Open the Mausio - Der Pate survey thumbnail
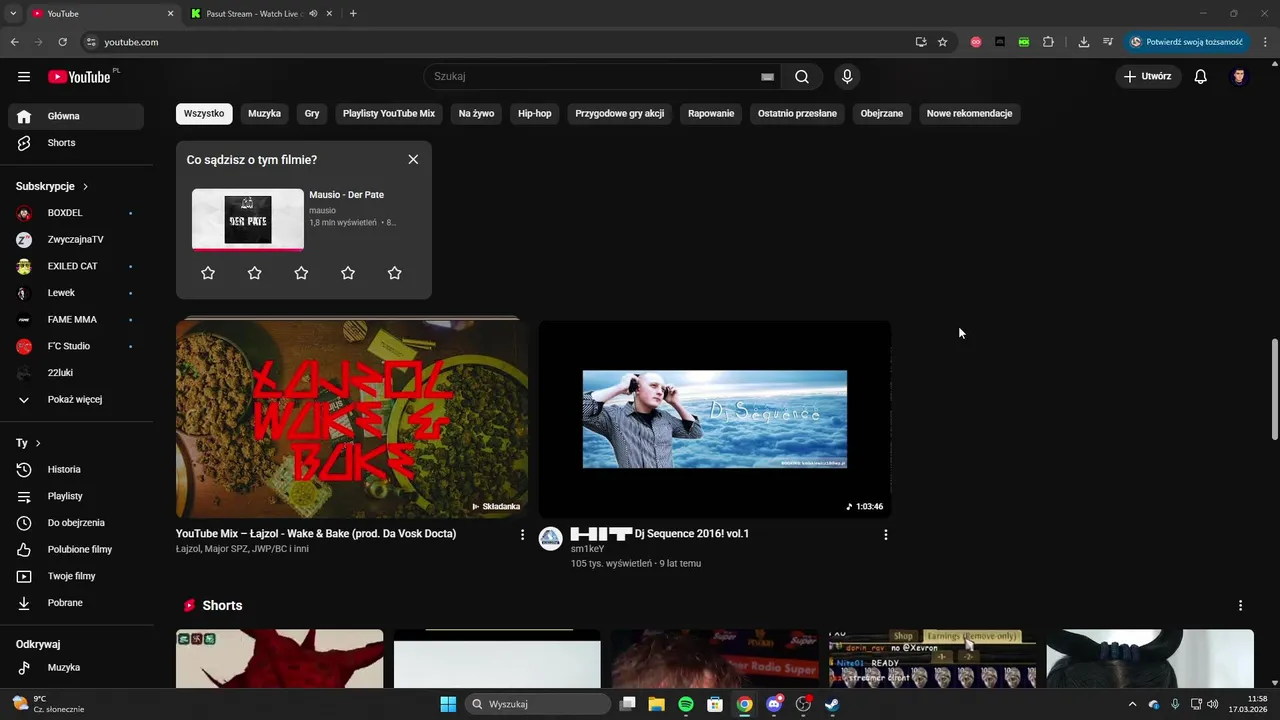 (x=248, y=220)
